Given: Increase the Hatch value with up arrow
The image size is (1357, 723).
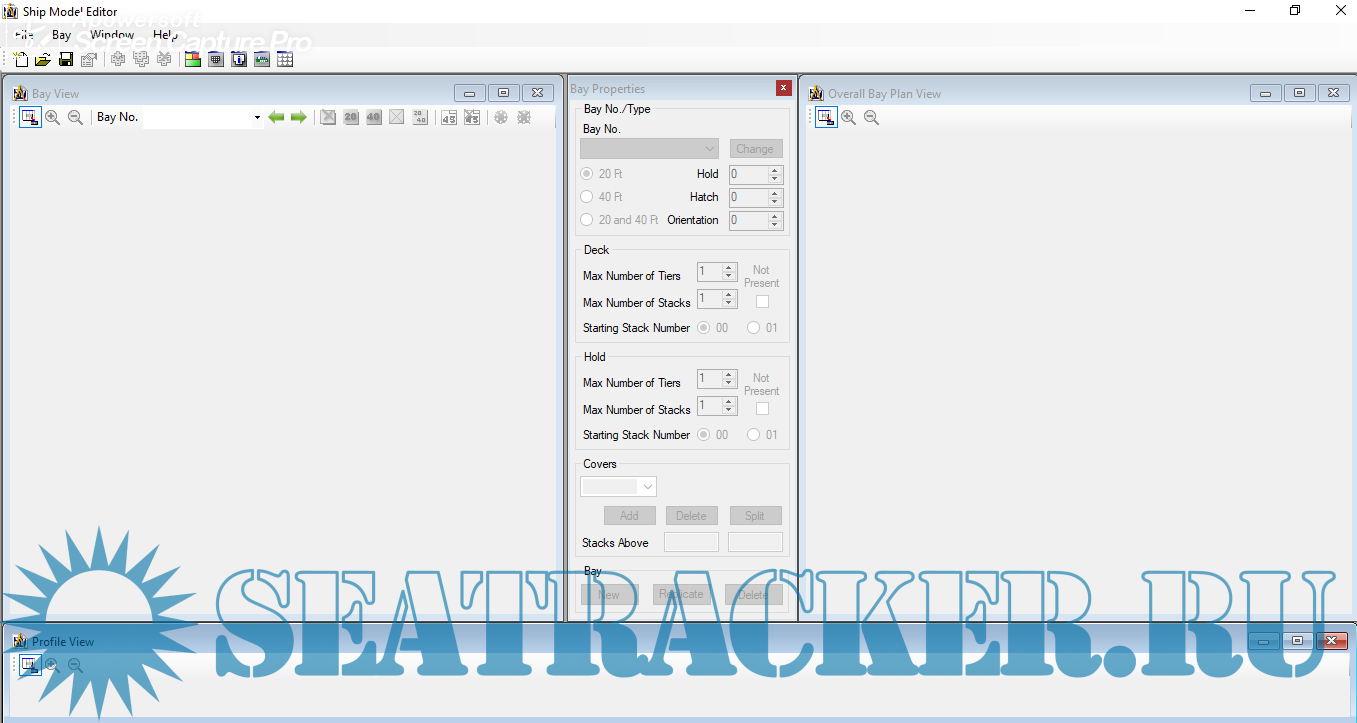Looking at the screenshot, I should coord(774,193).
